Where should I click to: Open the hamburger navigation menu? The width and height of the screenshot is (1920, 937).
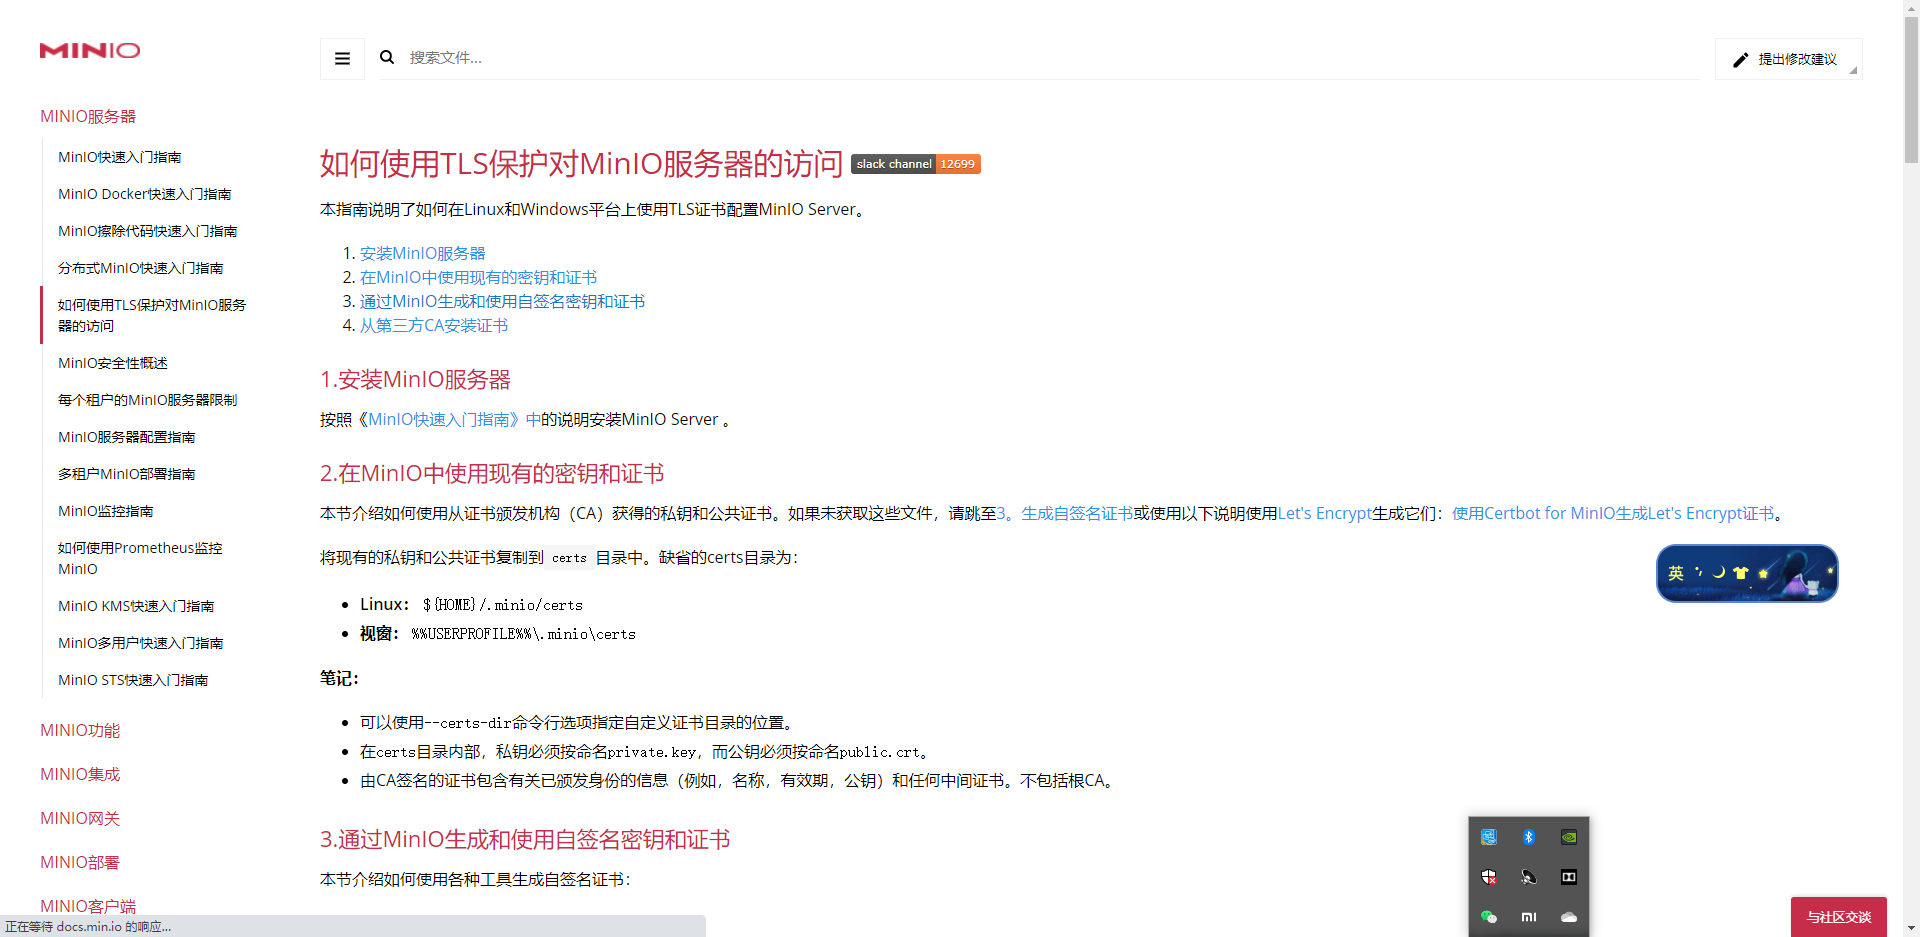[x=341, y=58]
